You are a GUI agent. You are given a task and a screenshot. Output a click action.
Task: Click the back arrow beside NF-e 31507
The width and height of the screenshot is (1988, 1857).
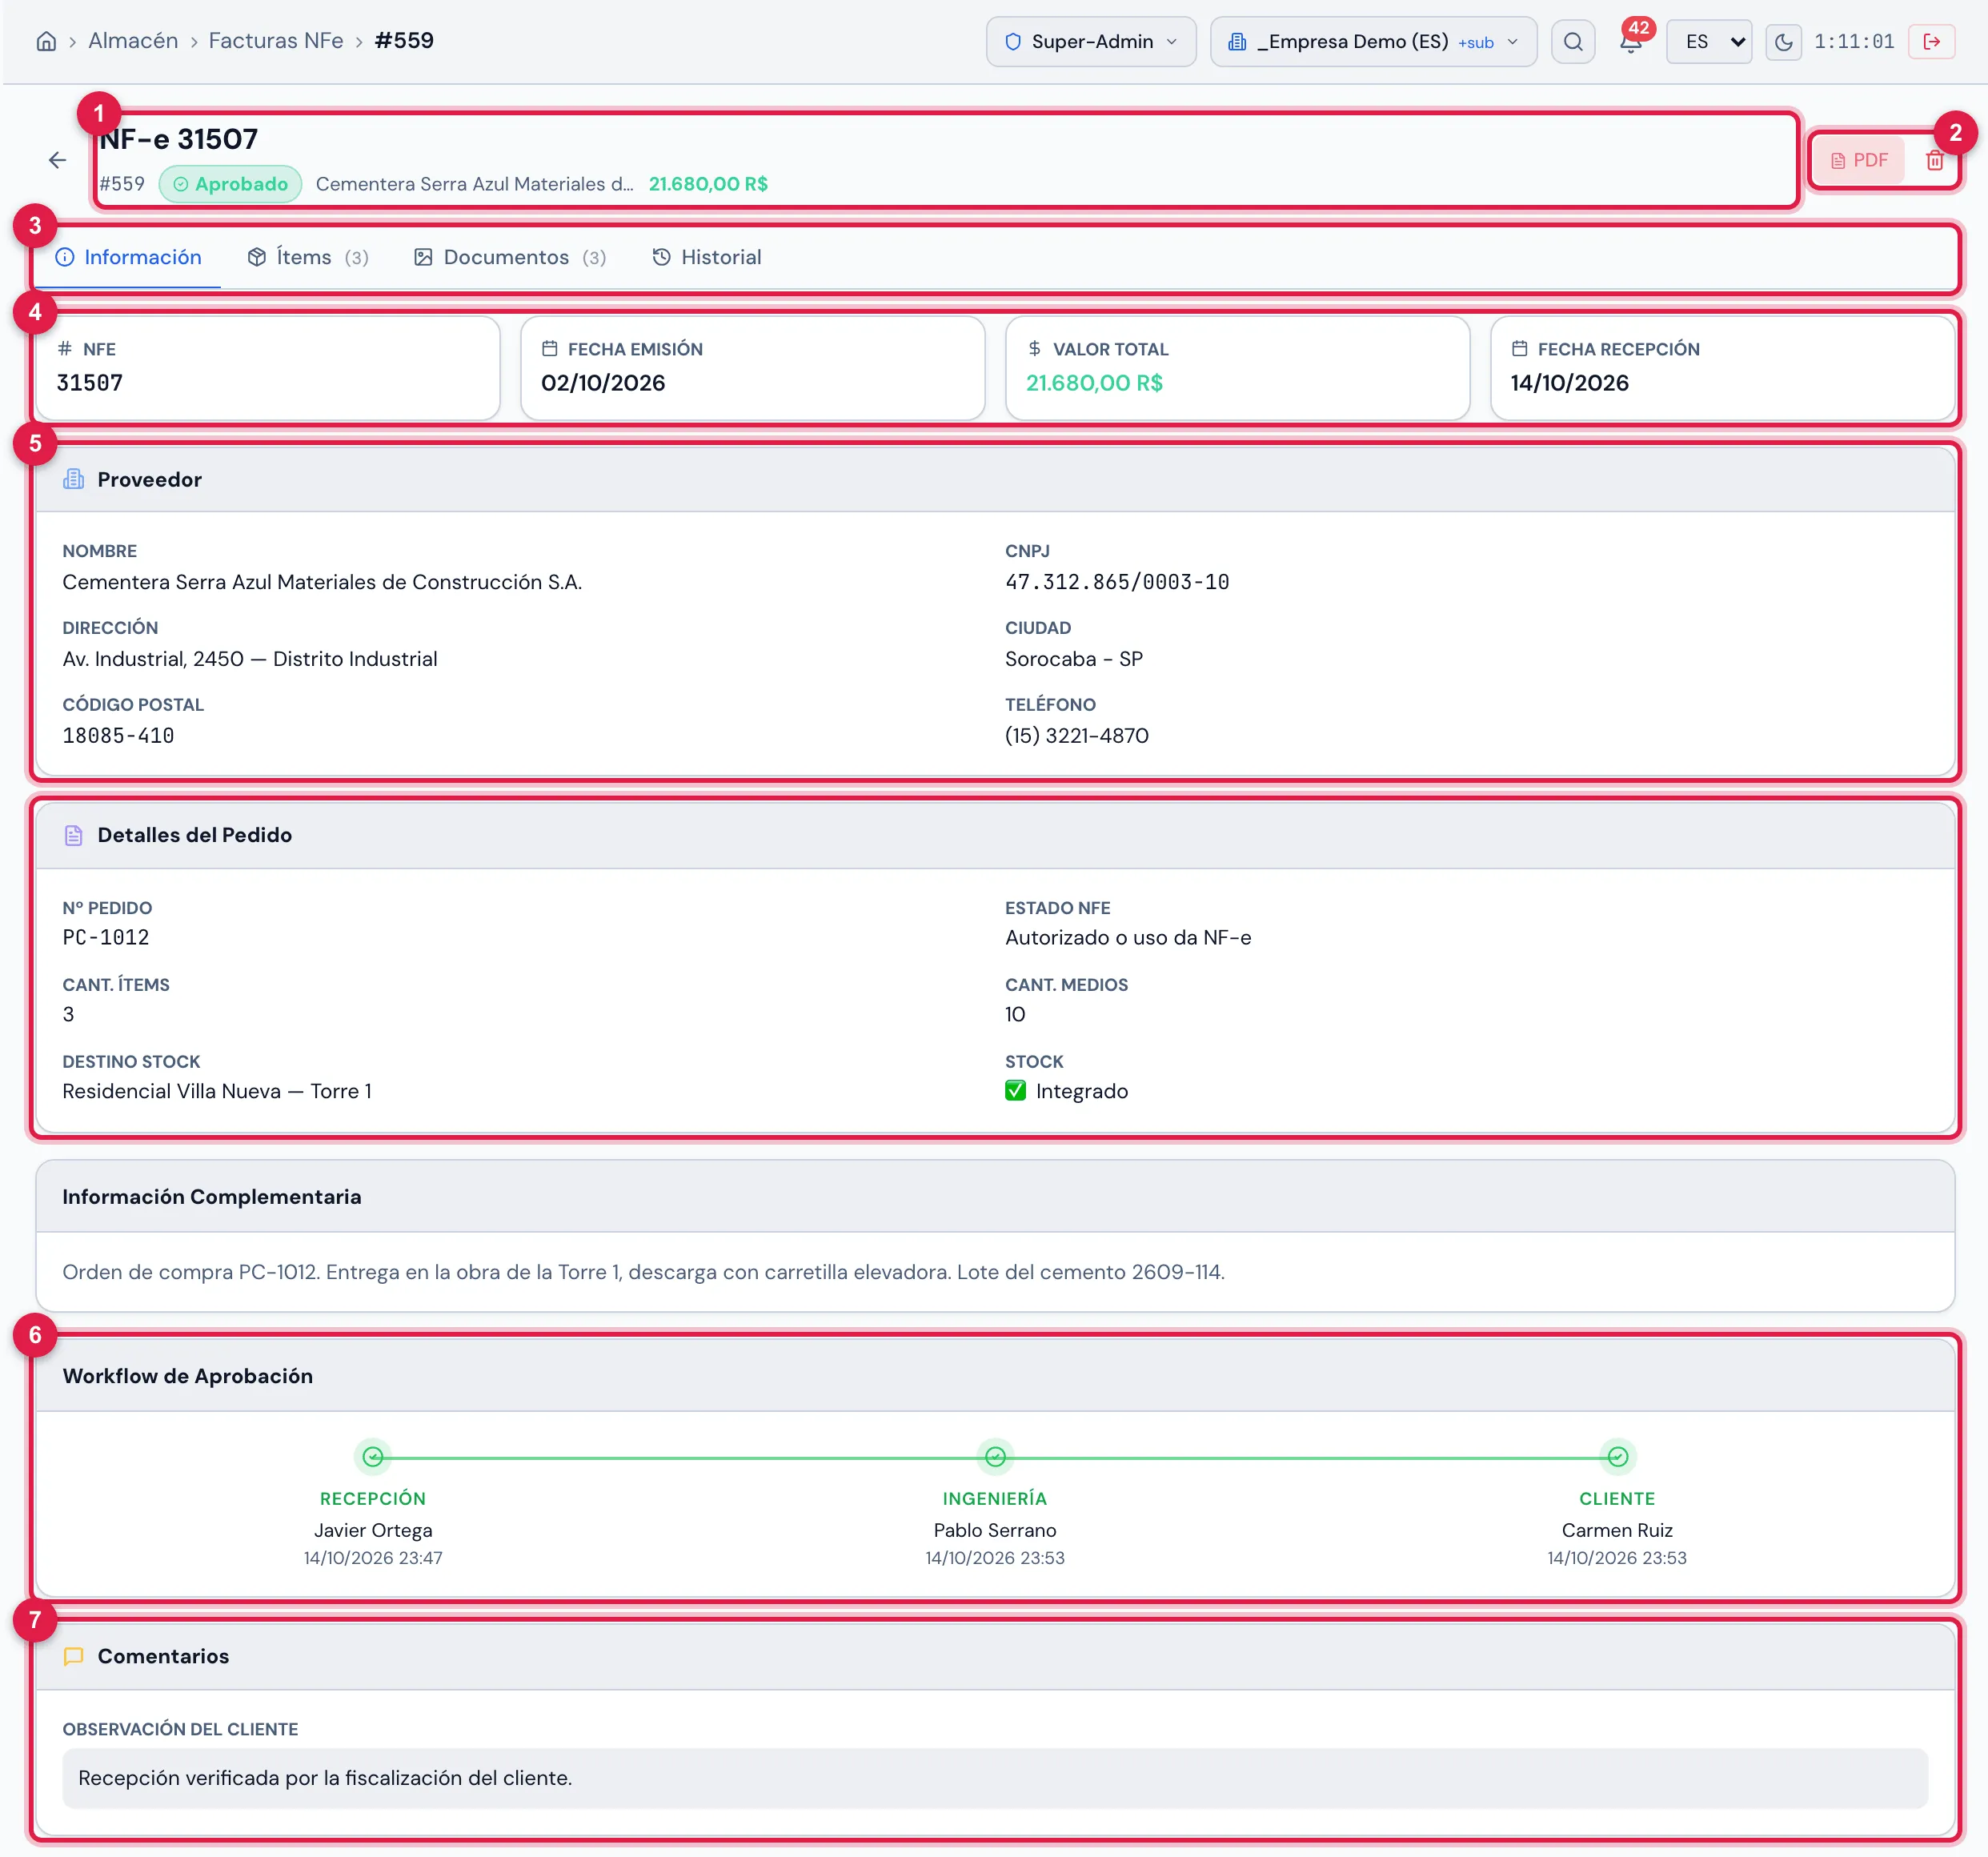(x=58, y=160)
